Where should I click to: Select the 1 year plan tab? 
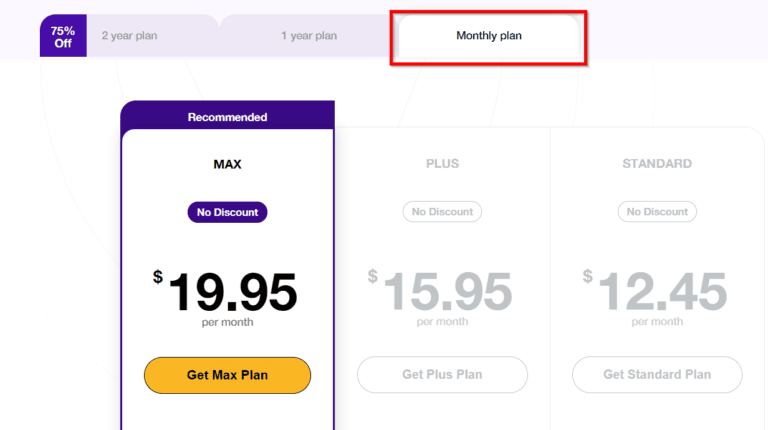(x=308, y=36)
